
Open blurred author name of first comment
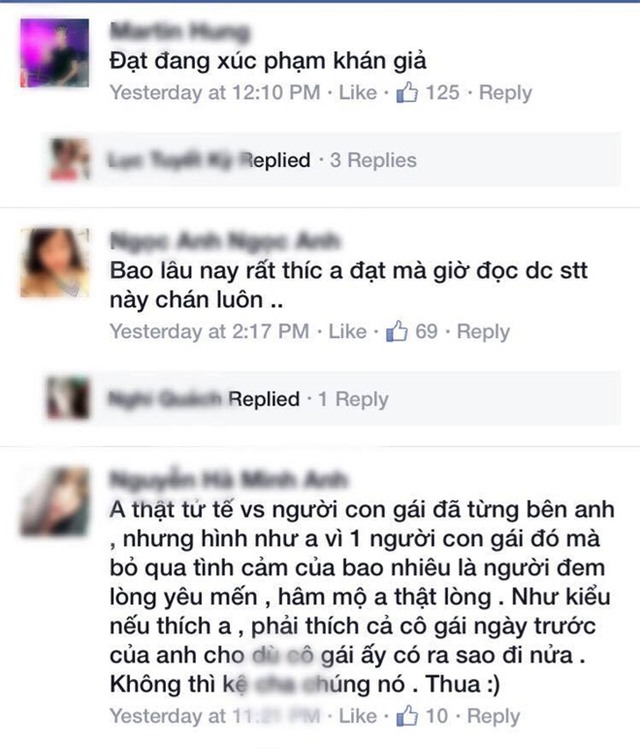(x=180, y=31)
